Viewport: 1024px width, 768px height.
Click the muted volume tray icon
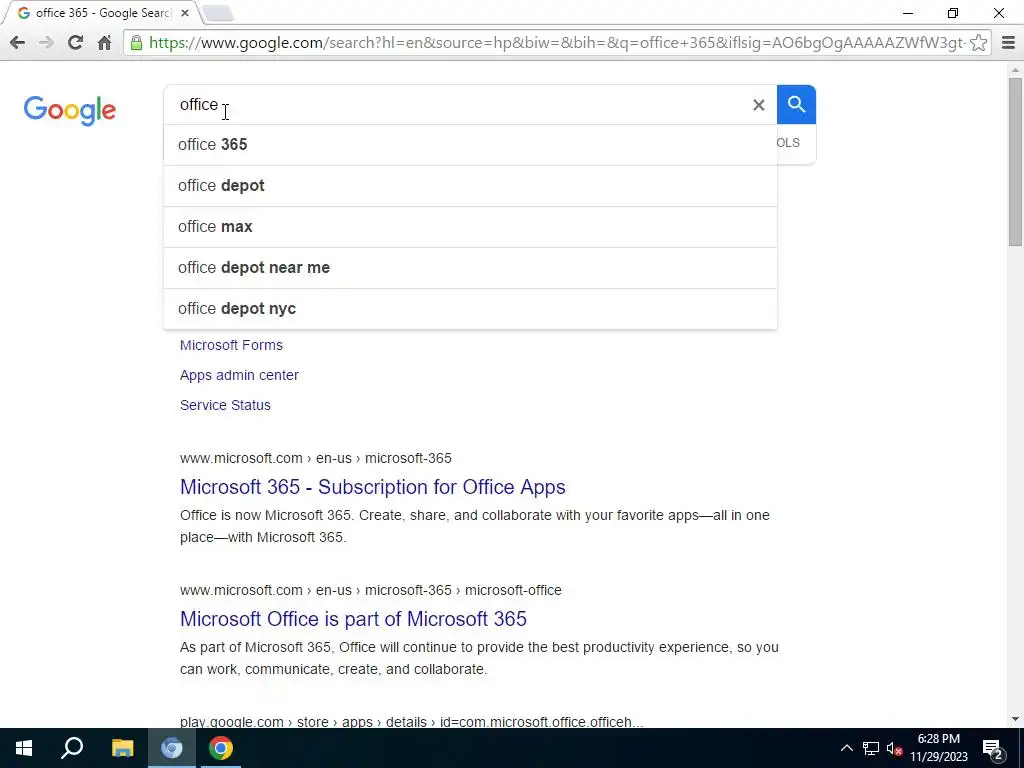coord(895,748)
